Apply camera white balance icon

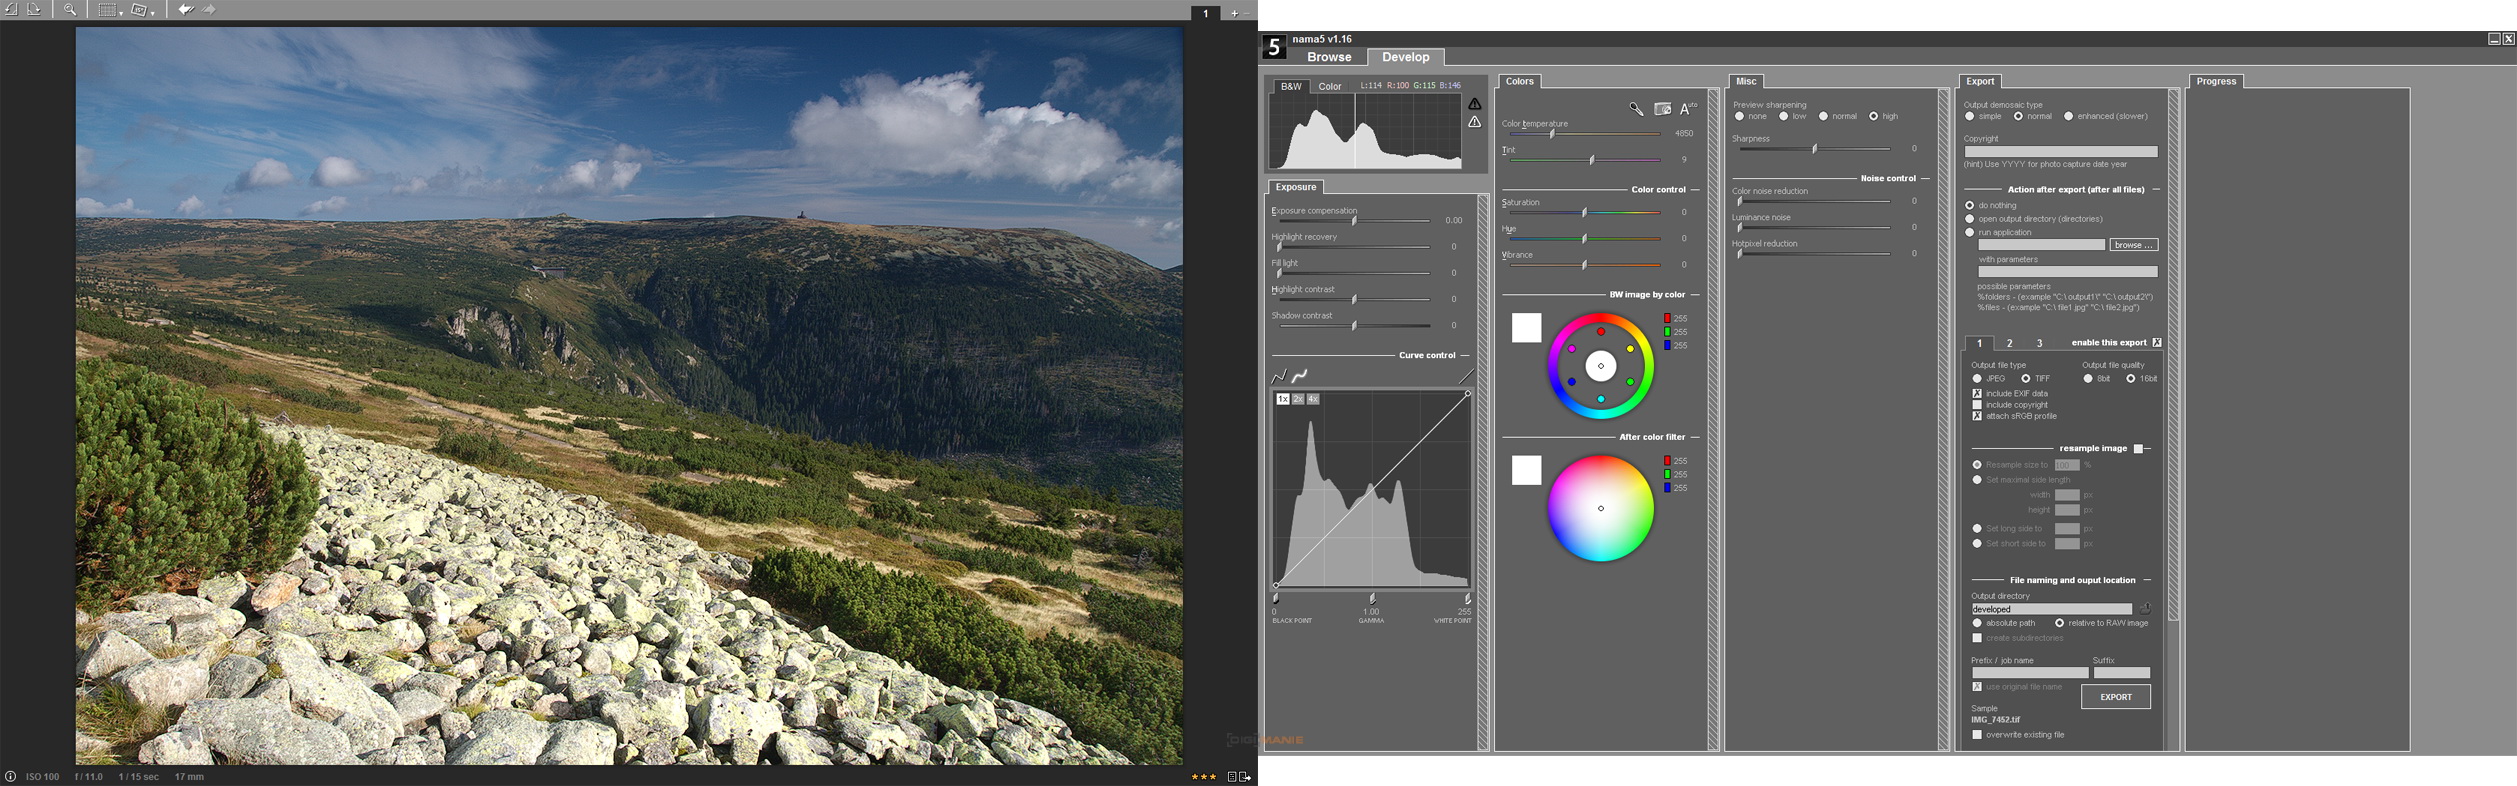(x=1662, y=109)
